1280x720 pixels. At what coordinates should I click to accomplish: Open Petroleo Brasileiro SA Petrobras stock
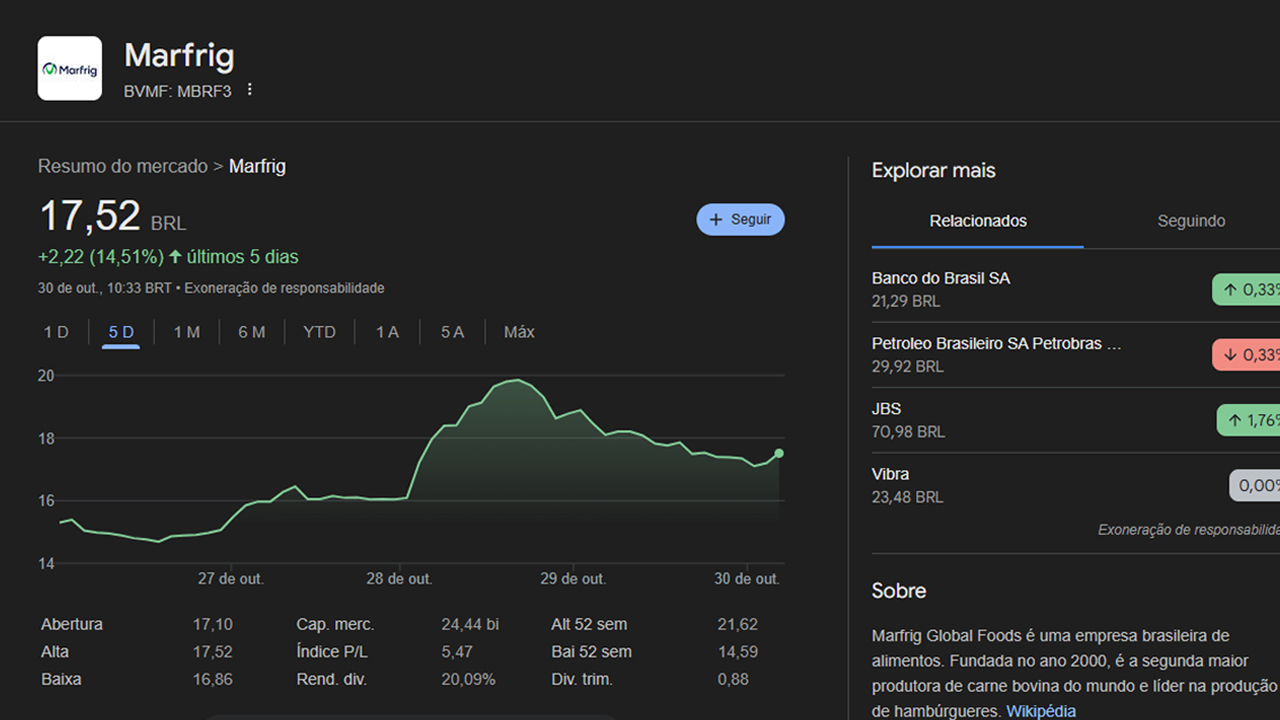(996, 343)
